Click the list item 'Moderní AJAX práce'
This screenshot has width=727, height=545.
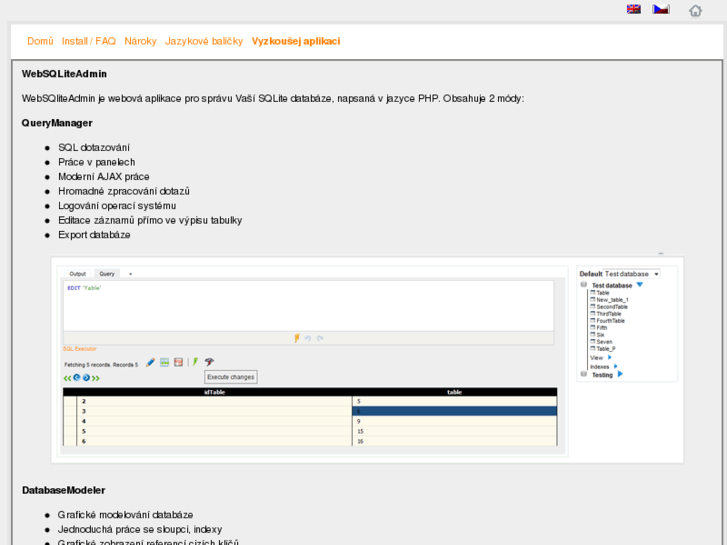pyautogui.click(x=103, y=177)
